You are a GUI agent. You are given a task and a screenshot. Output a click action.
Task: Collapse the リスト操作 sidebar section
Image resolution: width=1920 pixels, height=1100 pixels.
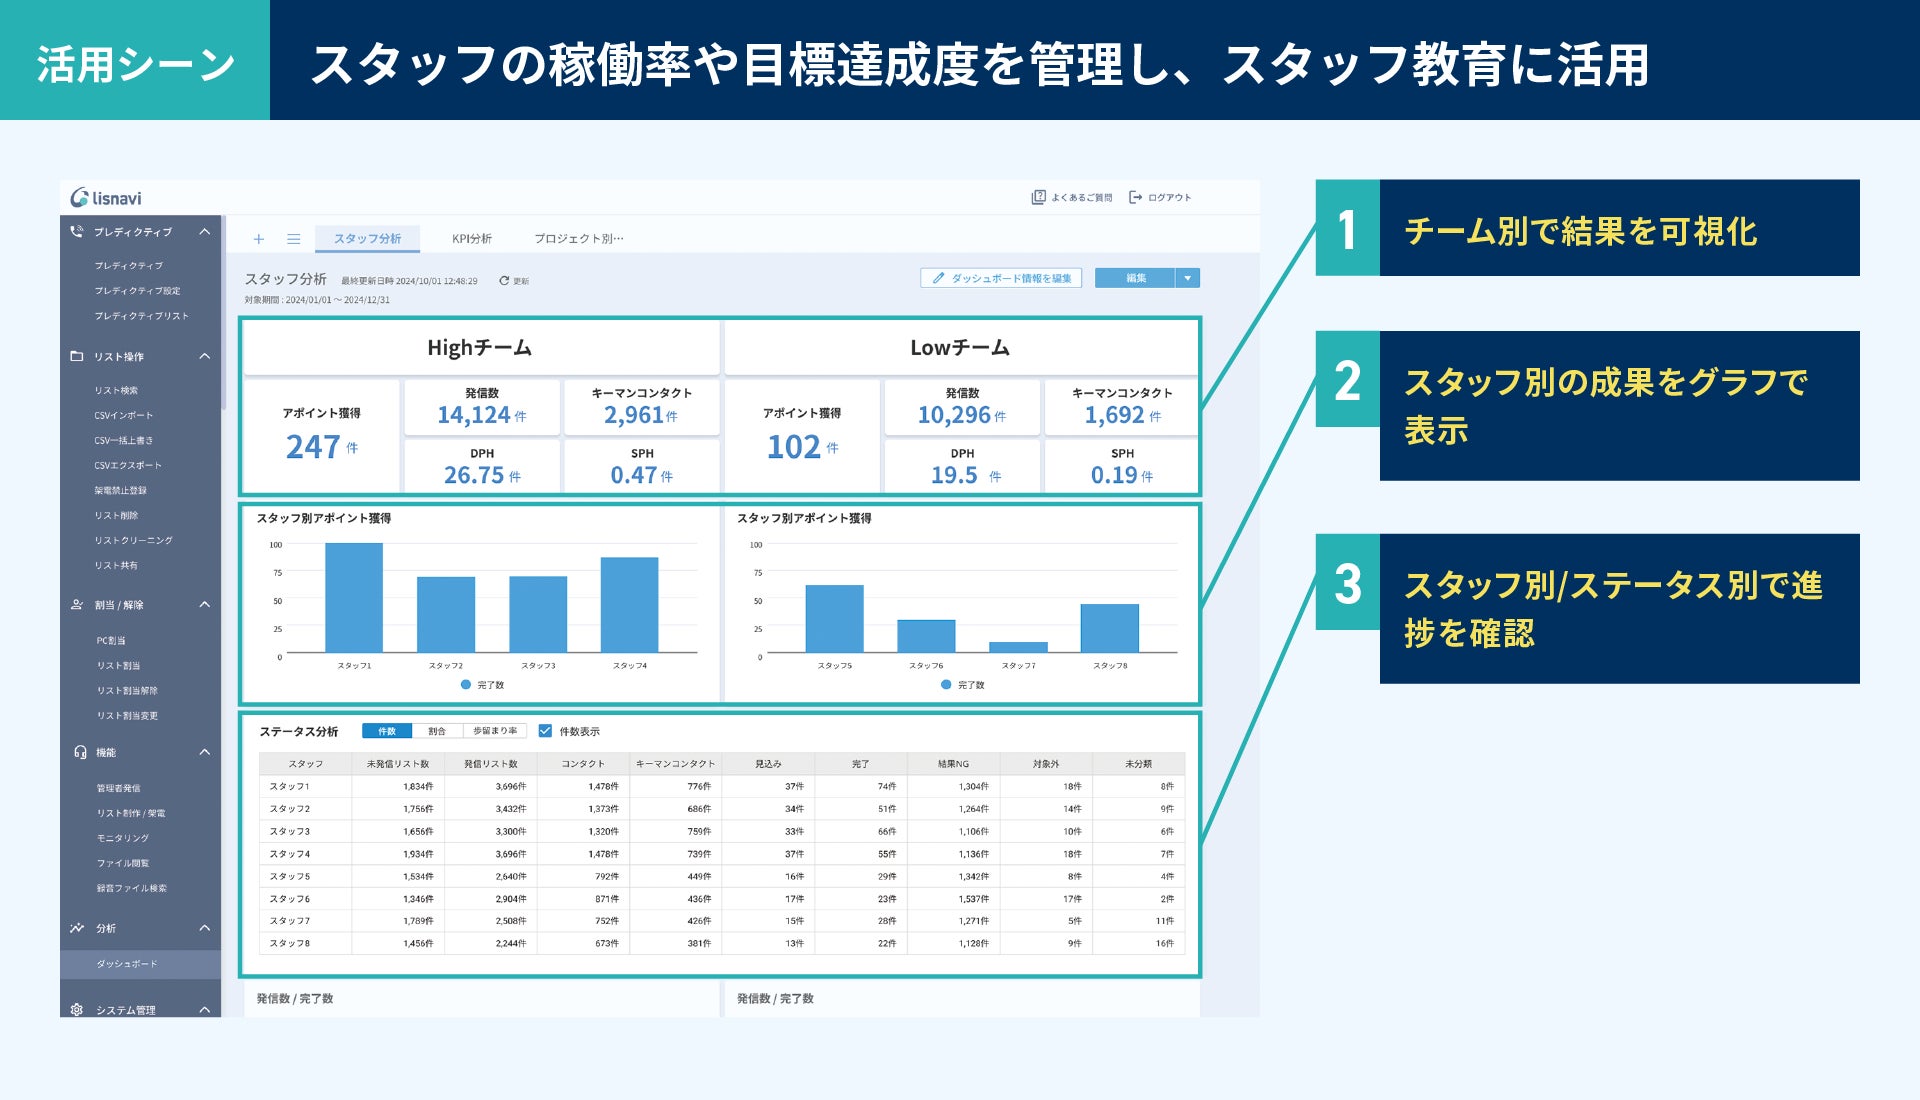click(205, 357)
